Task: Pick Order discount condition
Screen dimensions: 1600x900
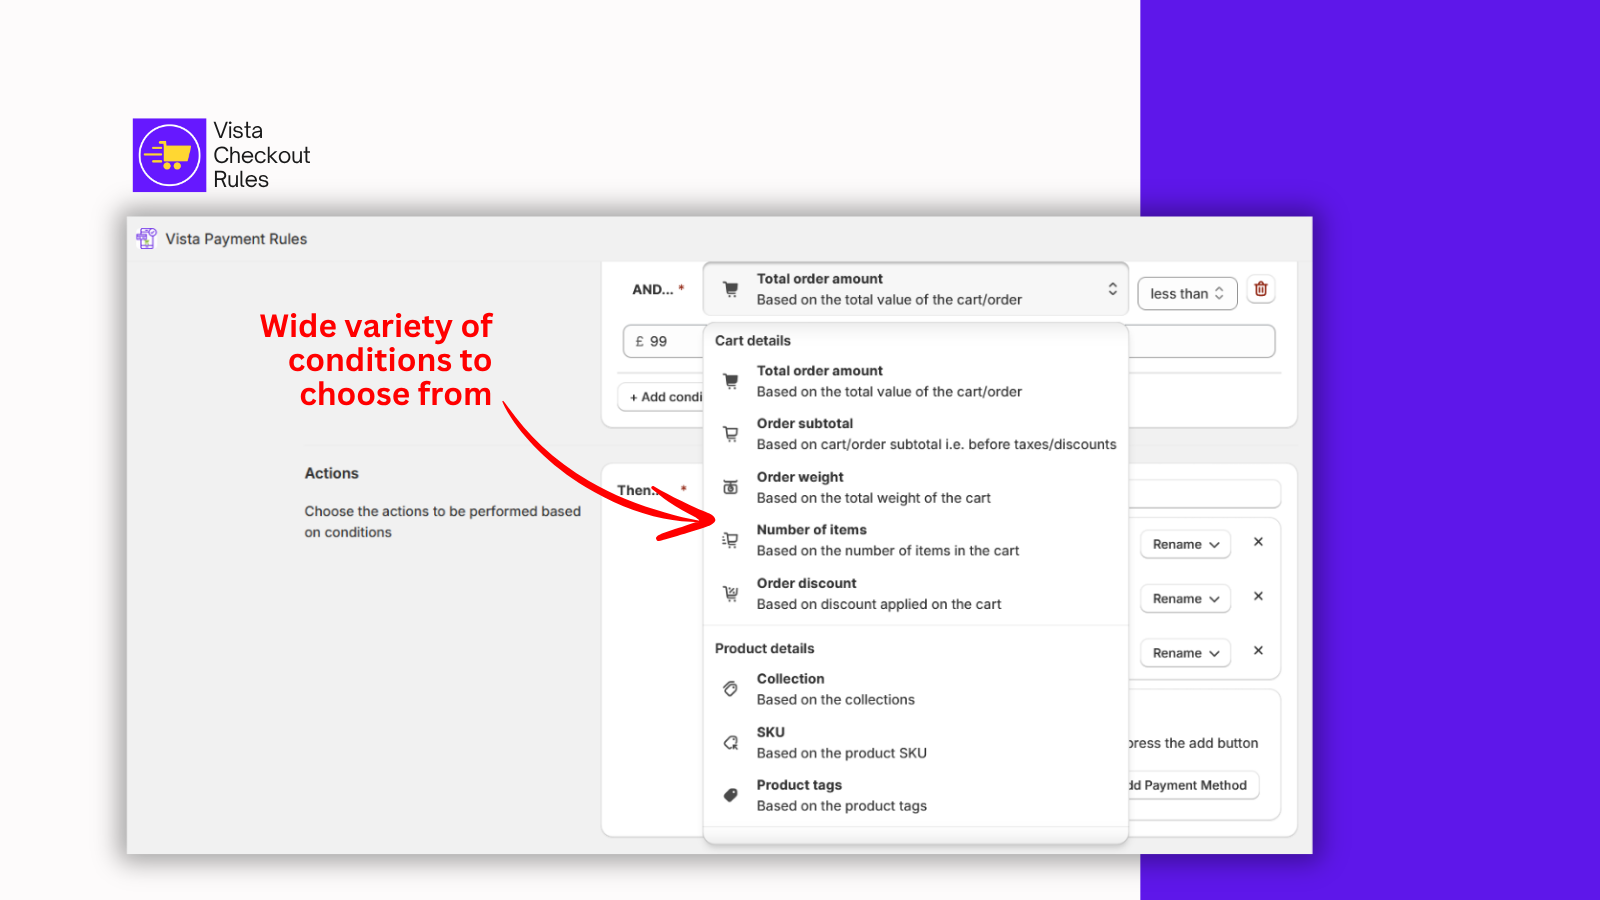Action: [916, 594]
